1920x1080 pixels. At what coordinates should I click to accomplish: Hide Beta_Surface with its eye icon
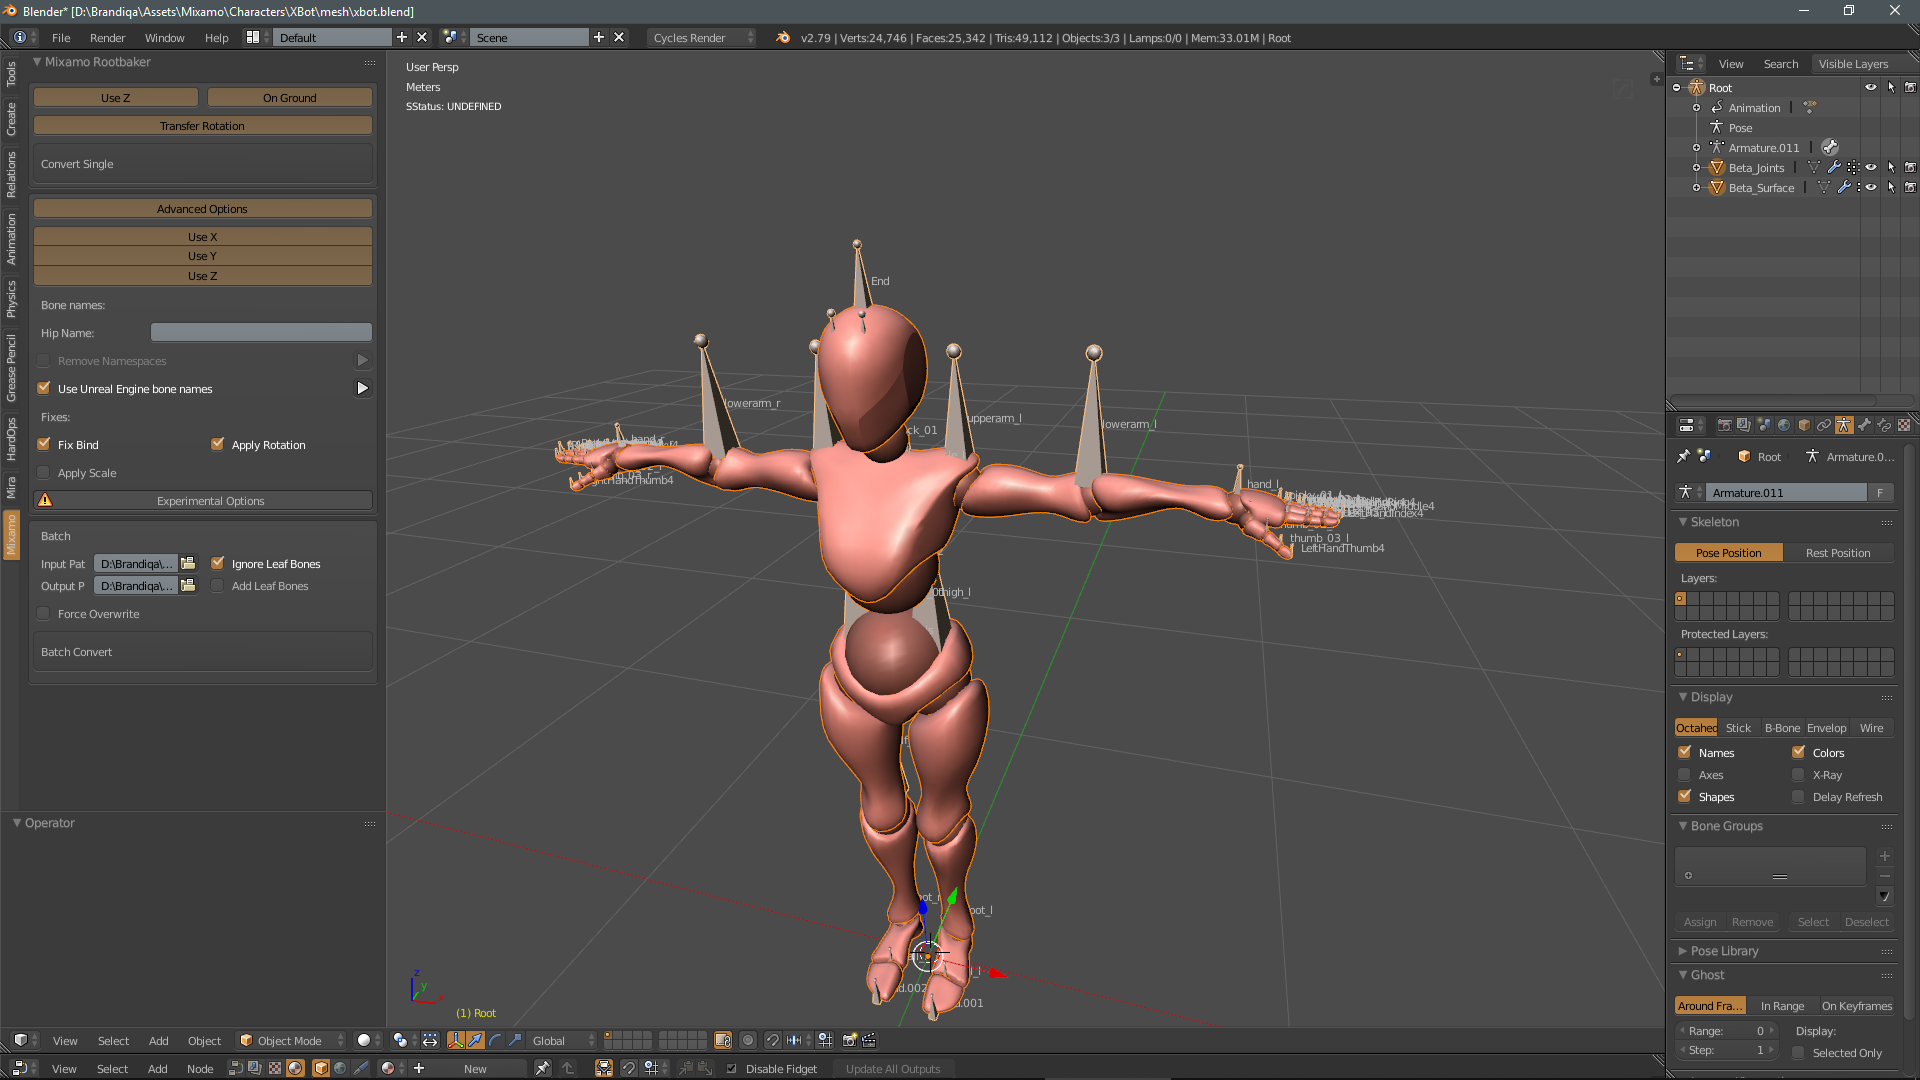(1871, 188)
